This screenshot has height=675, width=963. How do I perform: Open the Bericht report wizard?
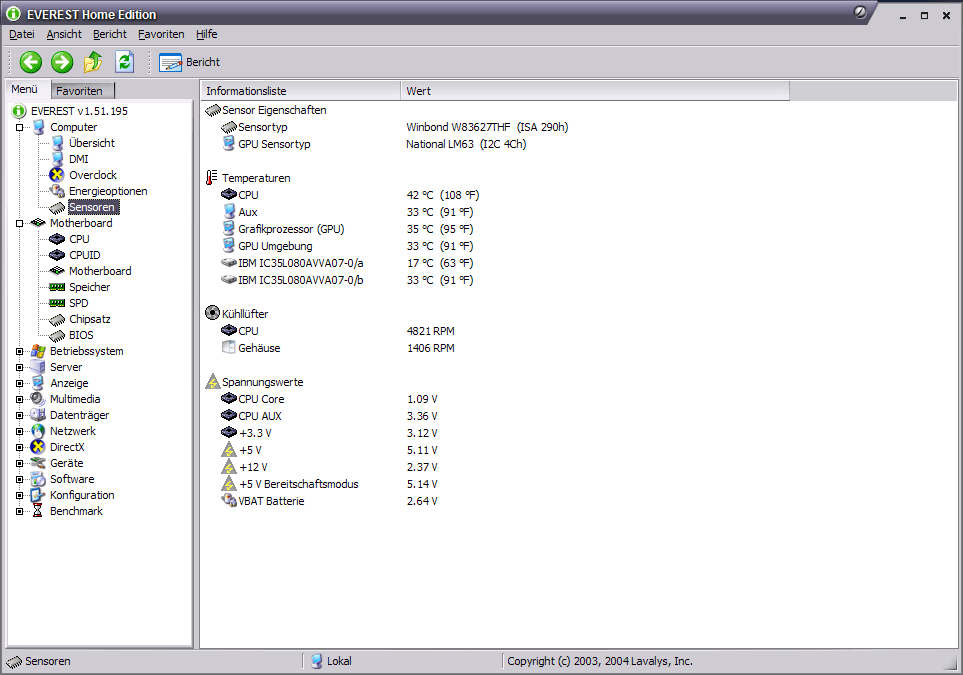click(x=189, y=62)
